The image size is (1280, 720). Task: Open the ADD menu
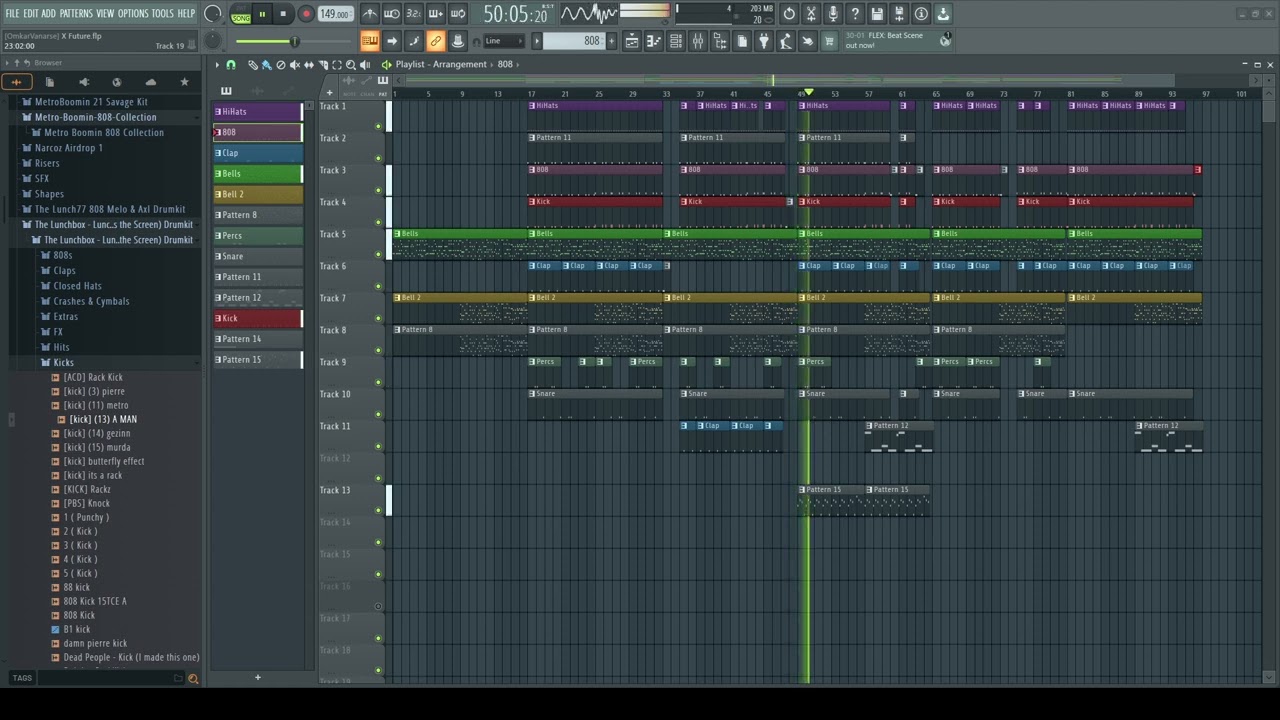pyautogui.click(x=49, y=14)
